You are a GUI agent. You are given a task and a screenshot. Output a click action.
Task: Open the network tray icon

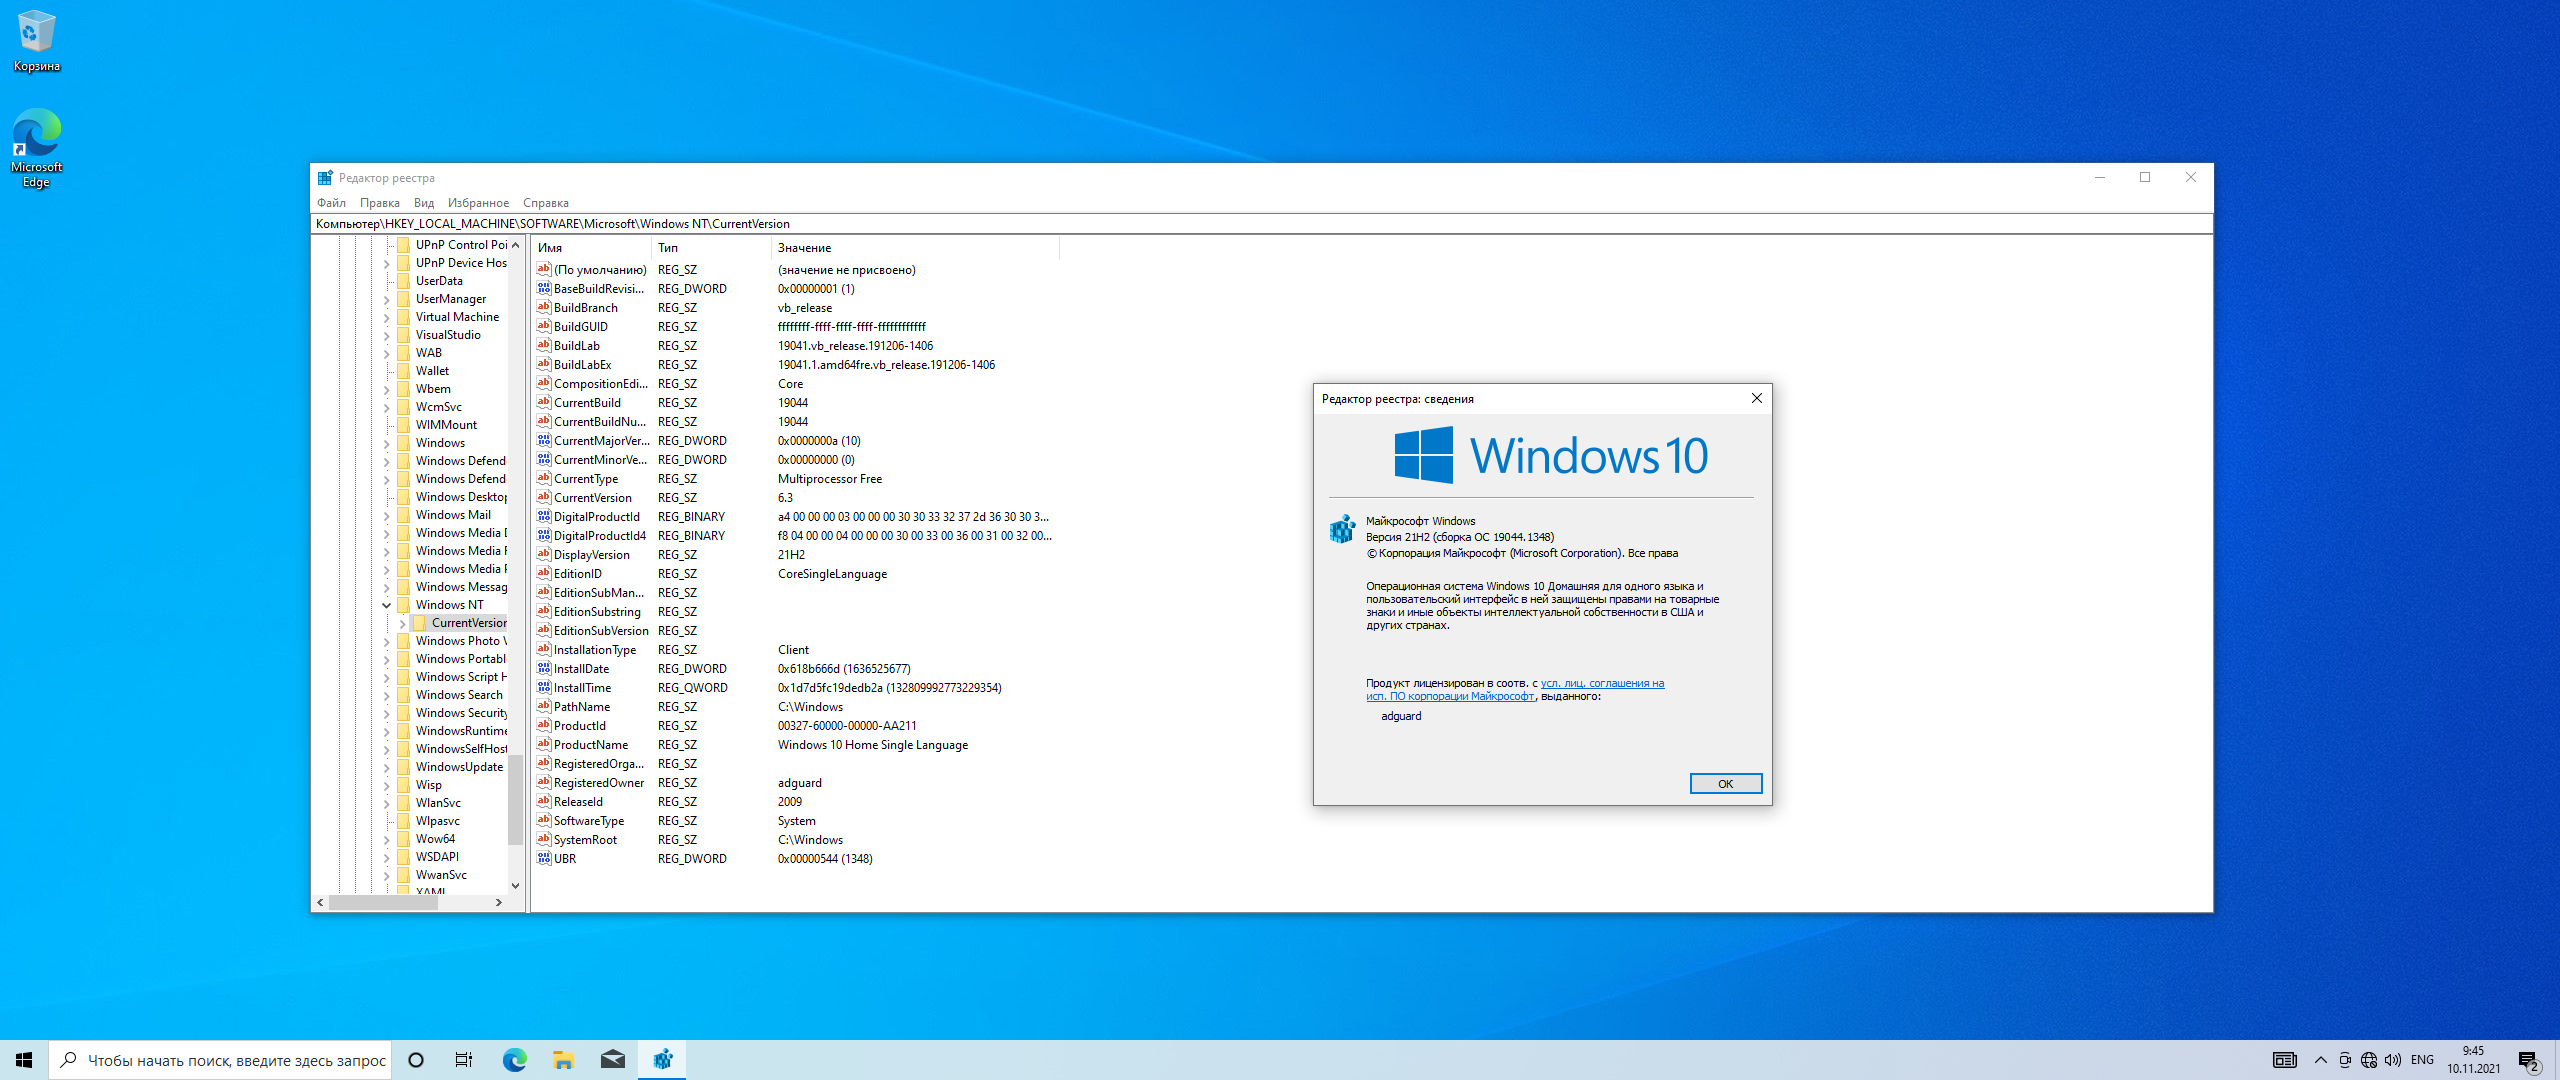[2368, 1060]
